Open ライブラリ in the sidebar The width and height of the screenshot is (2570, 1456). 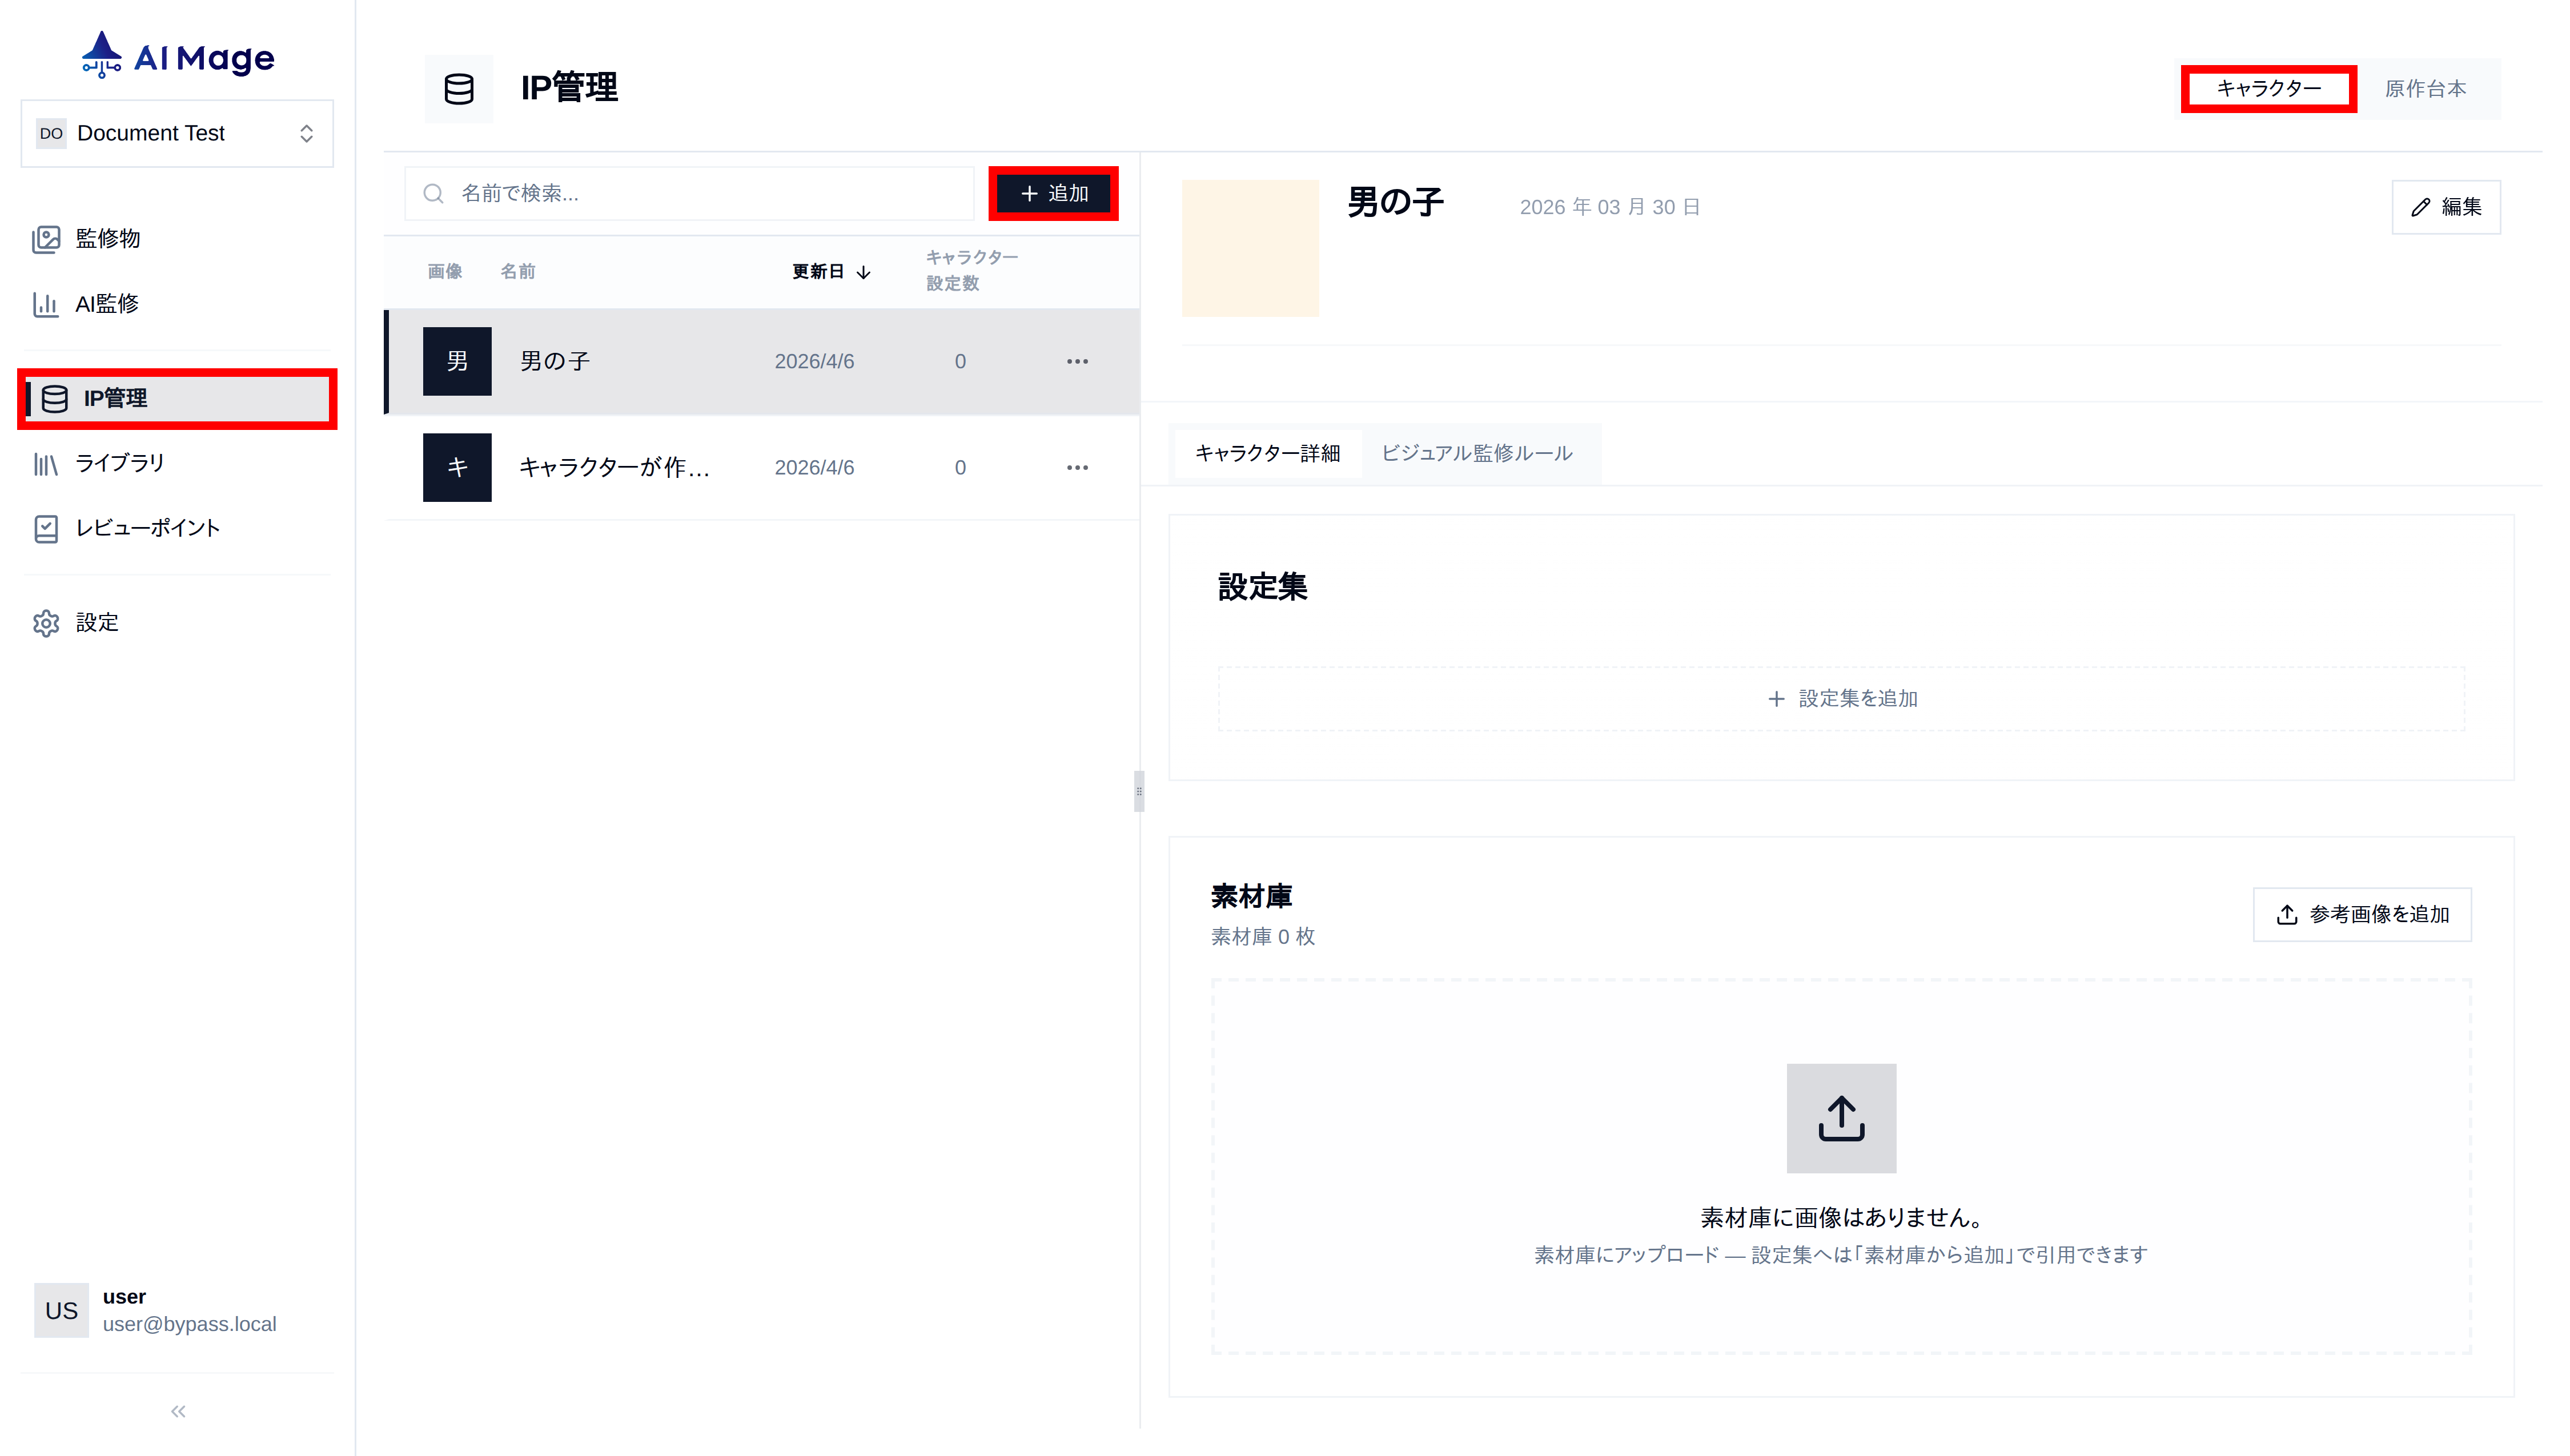click(177, 463)
